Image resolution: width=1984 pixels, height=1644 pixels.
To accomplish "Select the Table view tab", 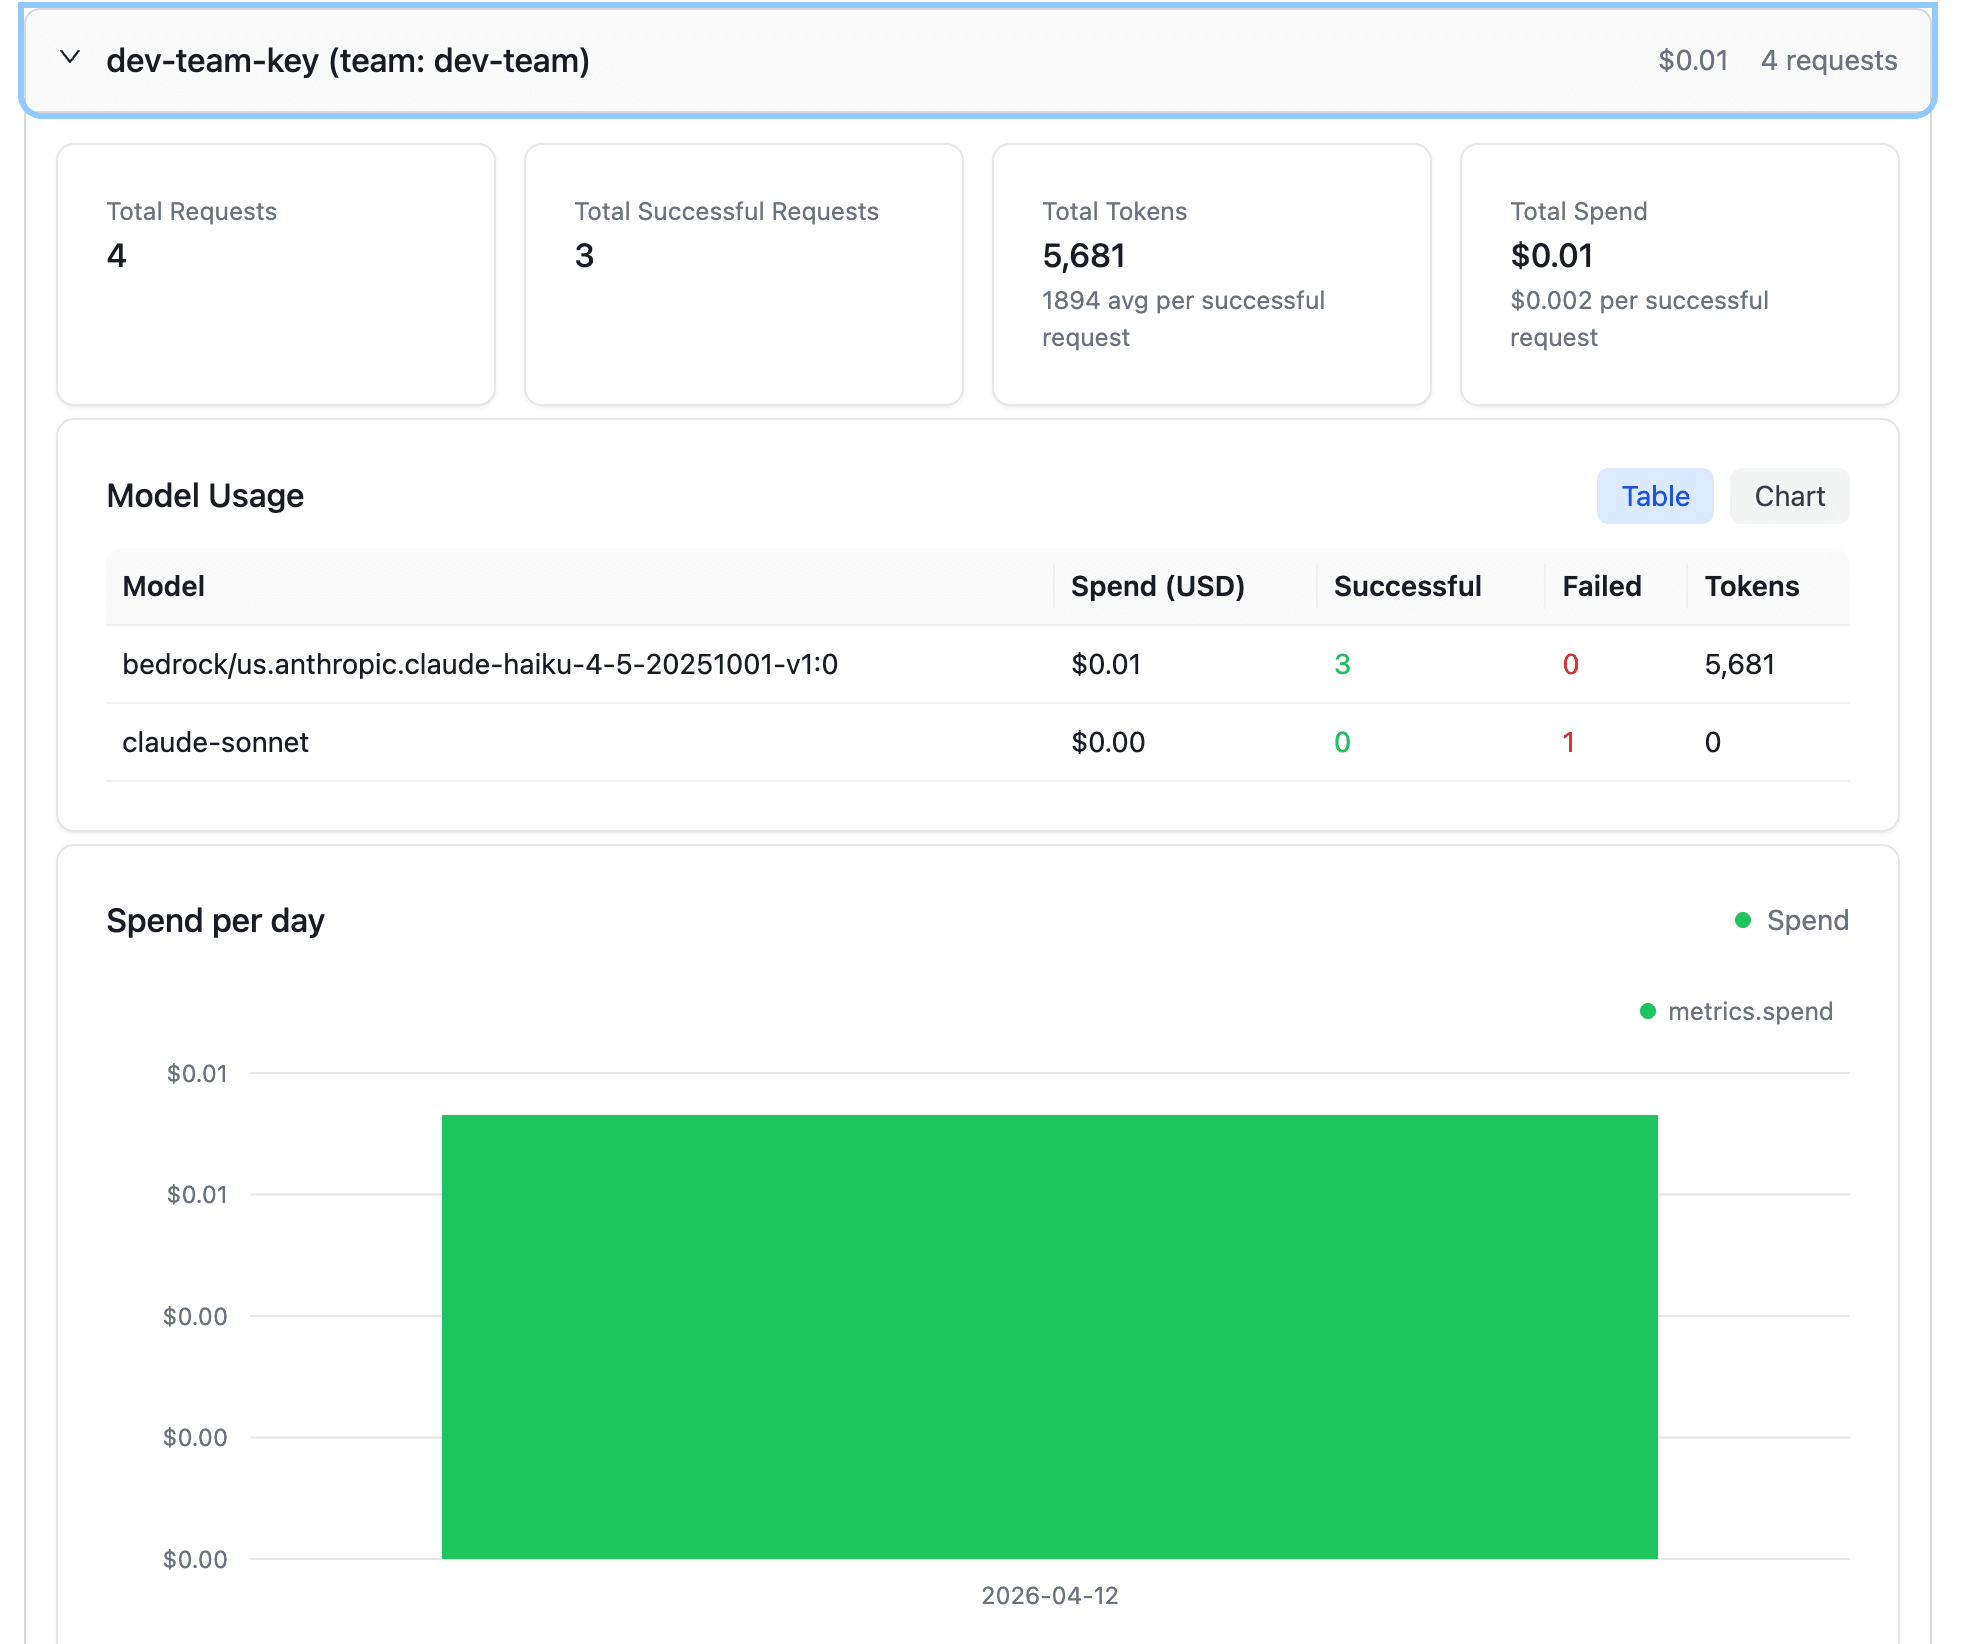I will (1654, 496).
